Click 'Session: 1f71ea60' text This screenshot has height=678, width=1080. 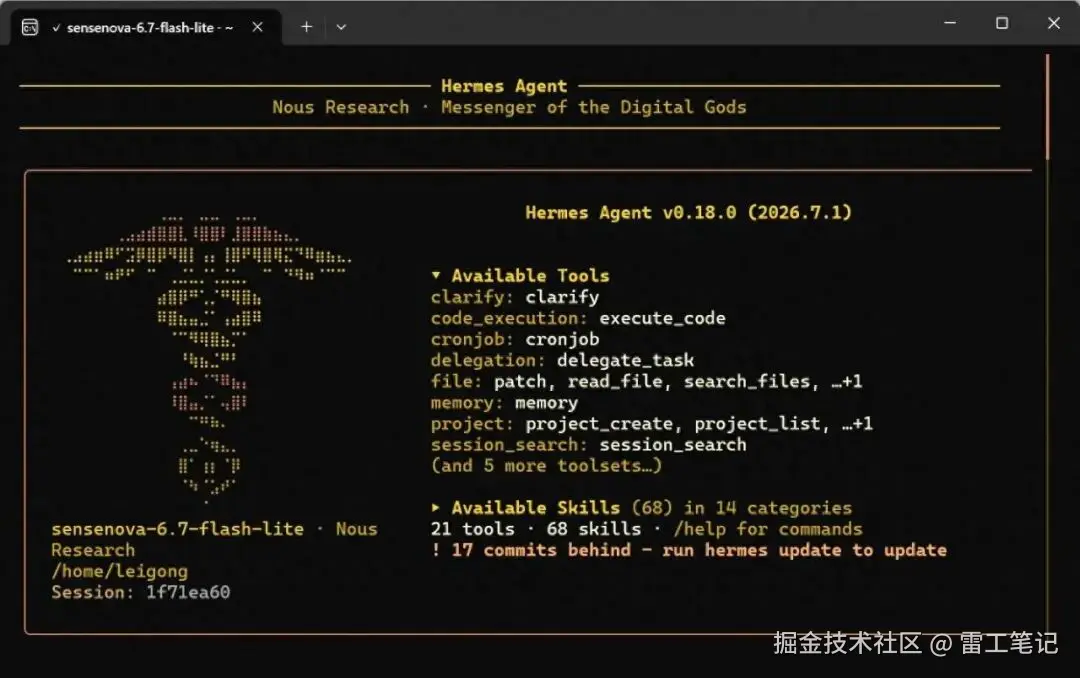(x=141, y=593)
